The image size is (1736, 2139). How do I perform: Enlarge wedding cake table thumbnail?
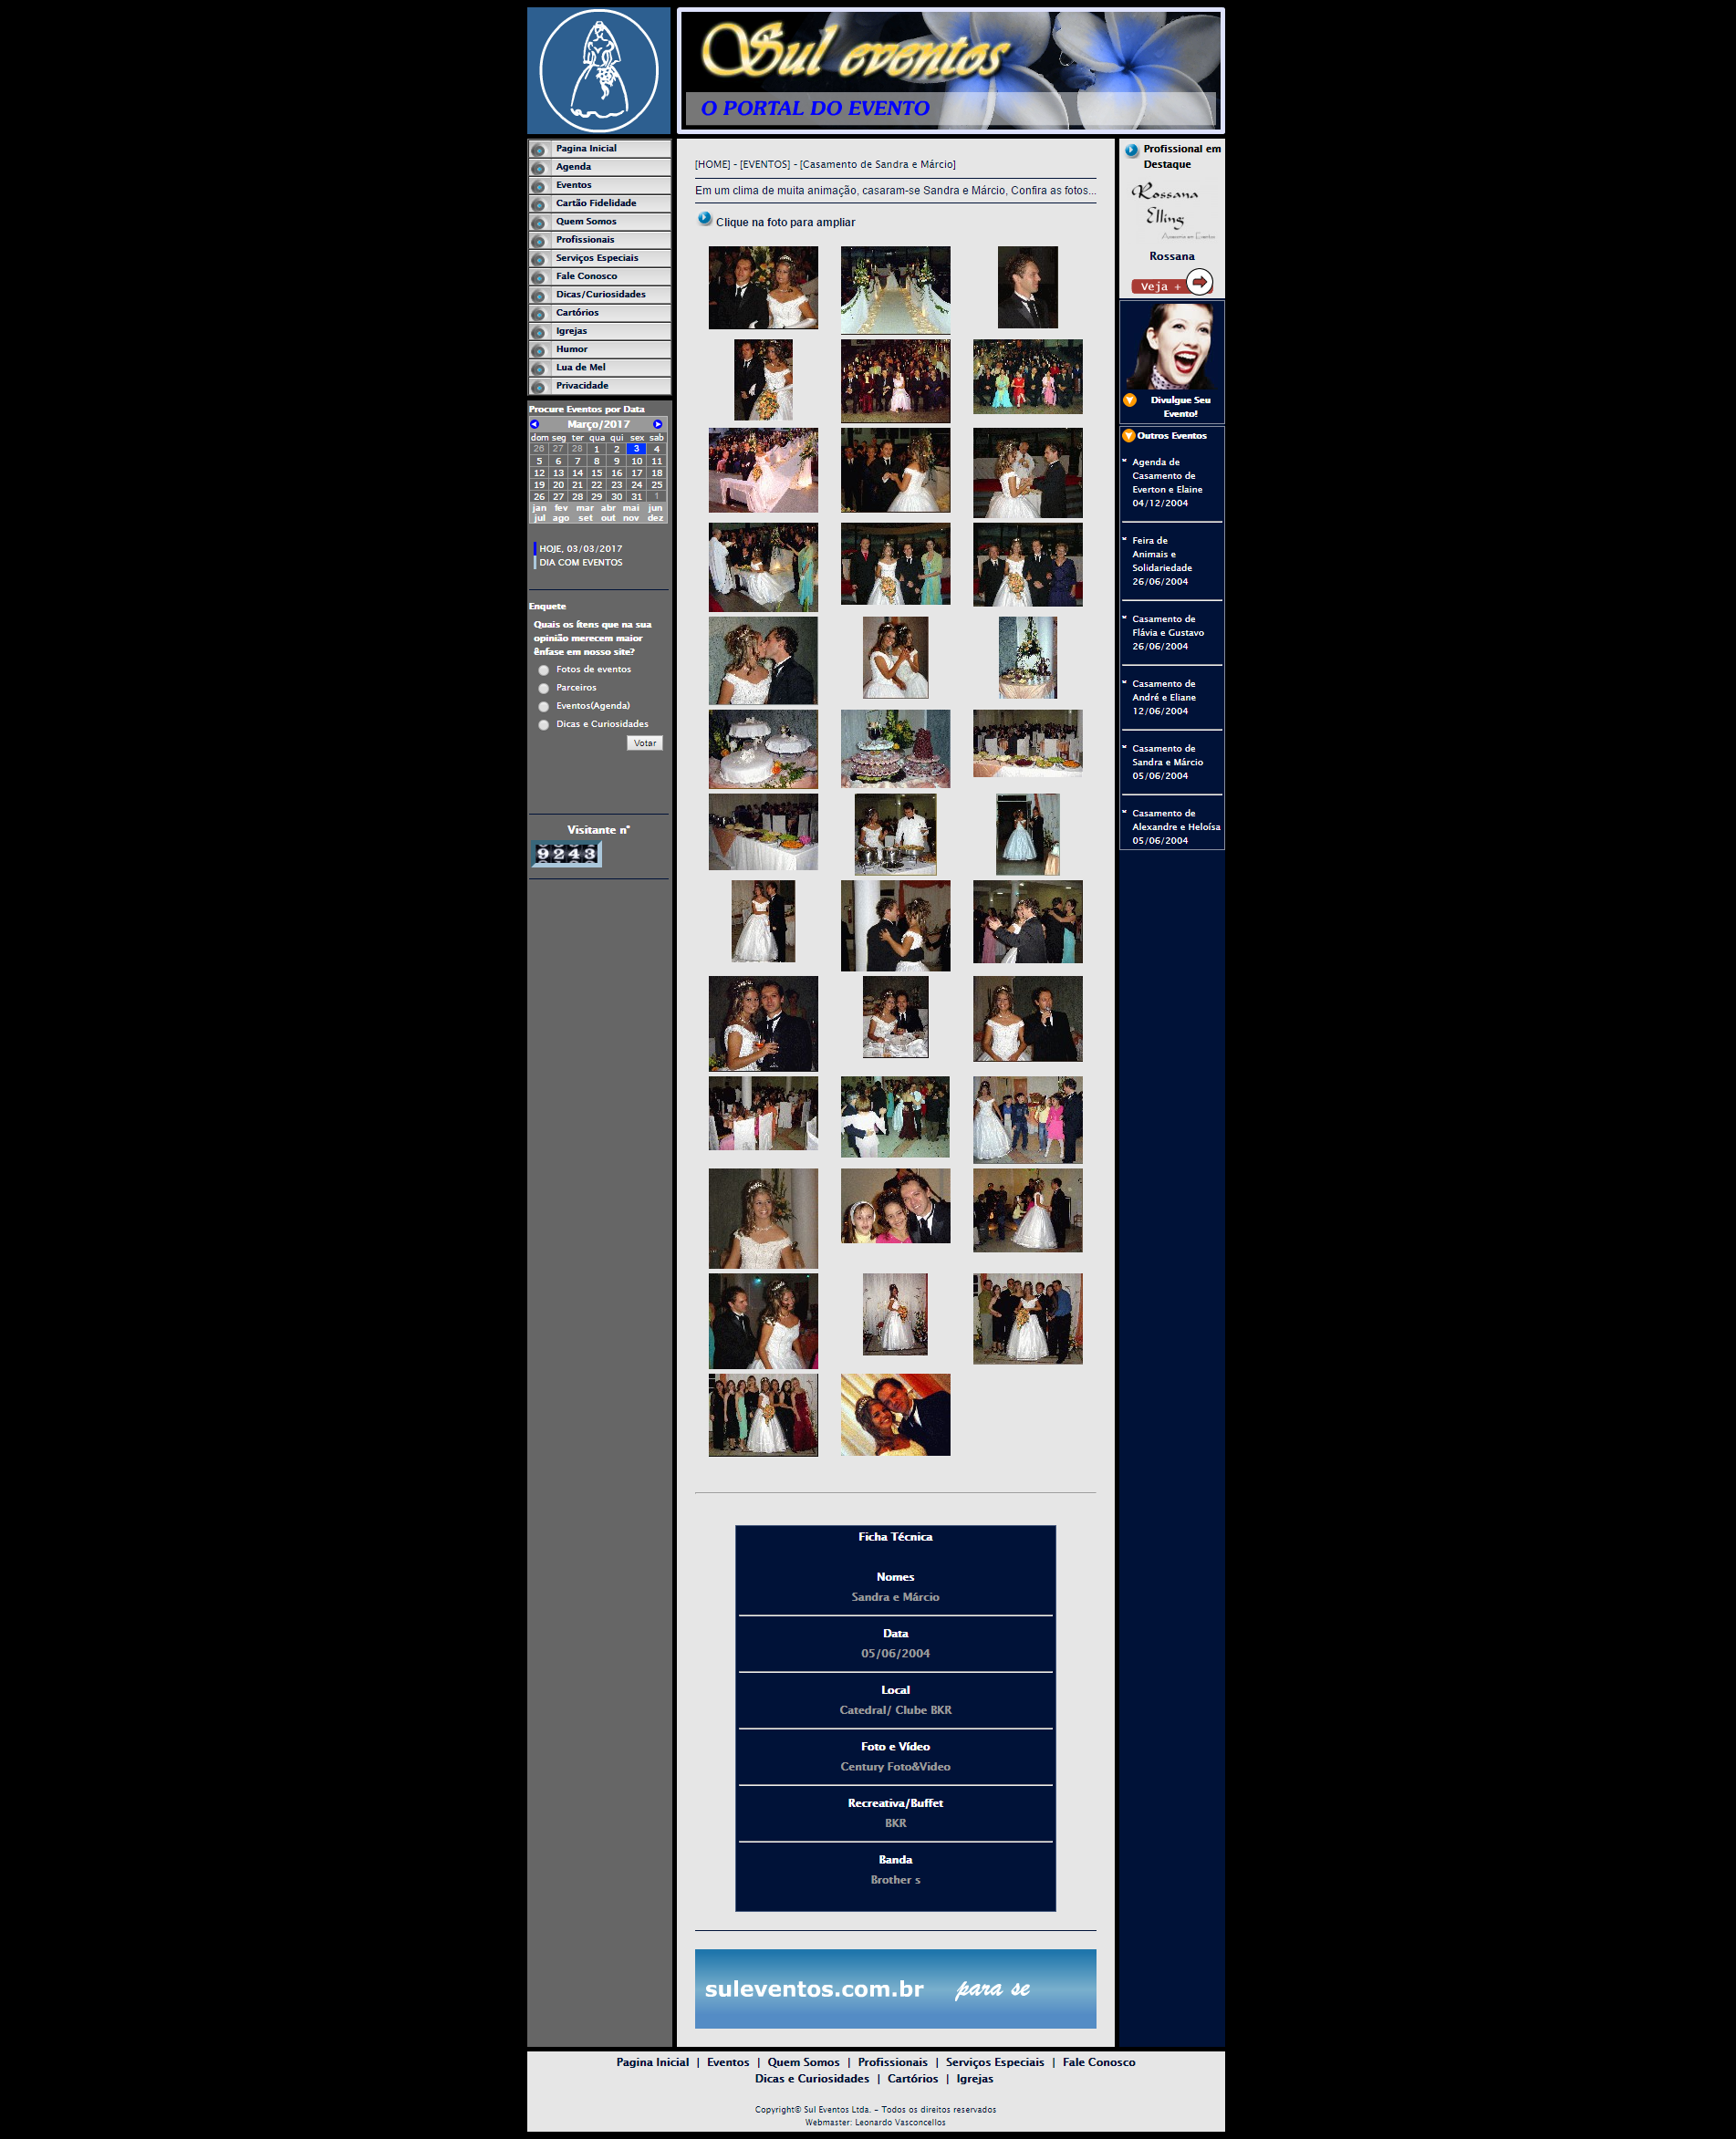click(763, 749)
